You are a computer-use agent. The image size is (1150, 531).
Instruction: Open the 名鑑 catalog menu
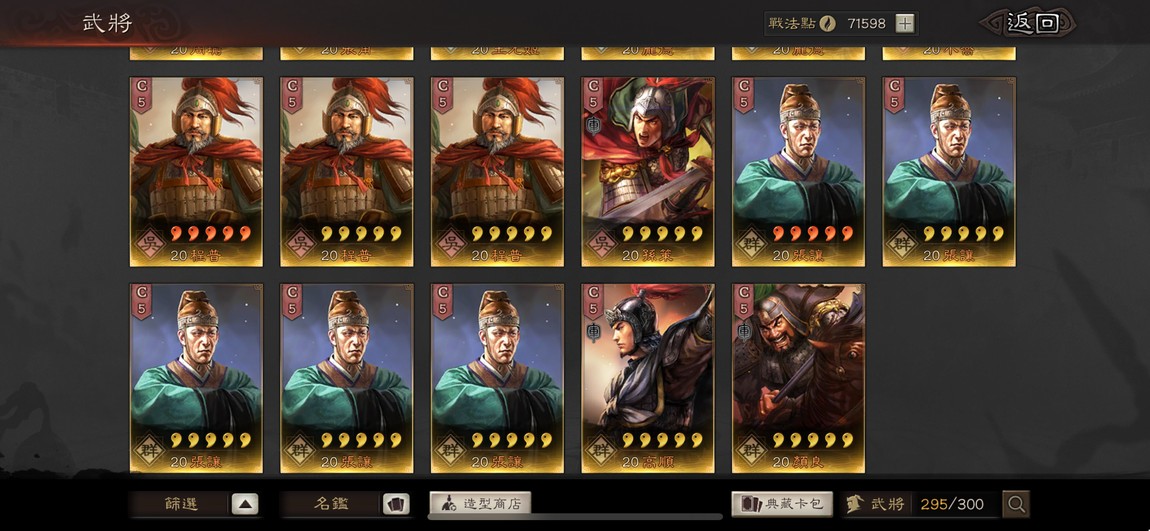point(332,504)
